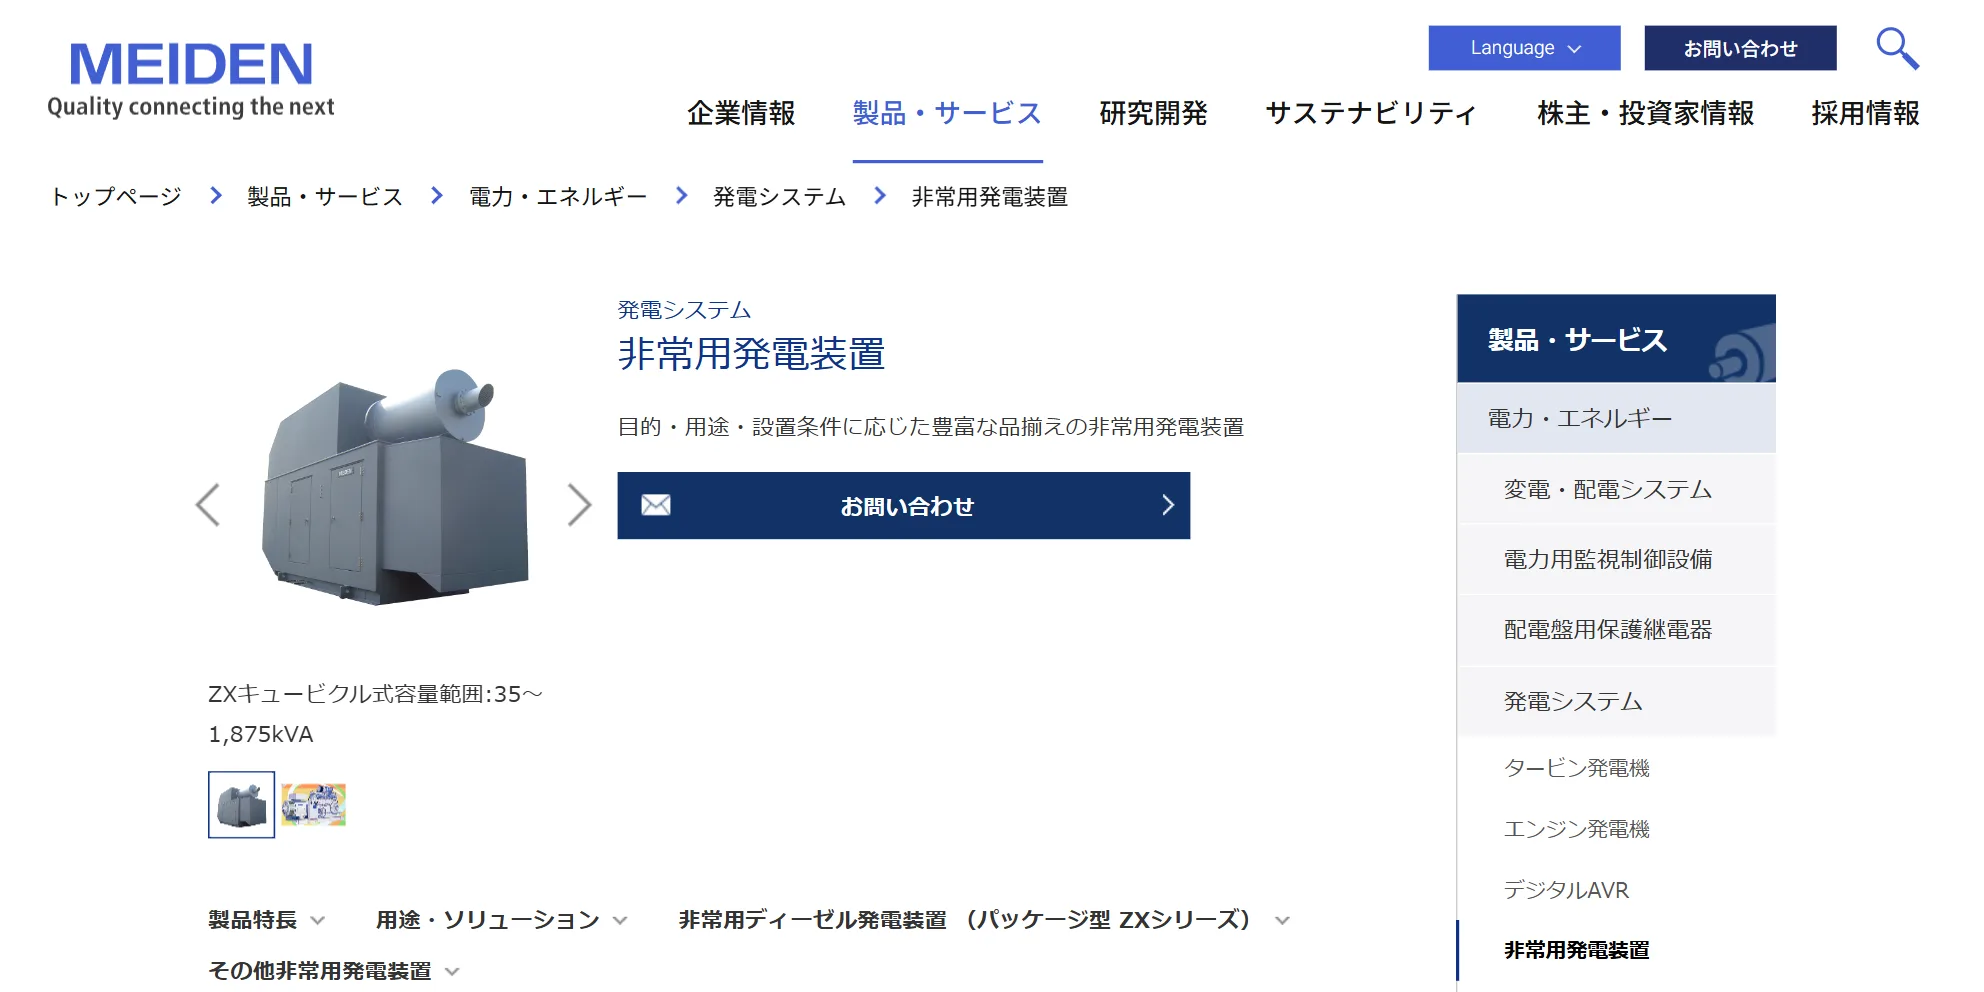Click the 非常用発電装置 breadcrumb text

click(x=989, y=196)
